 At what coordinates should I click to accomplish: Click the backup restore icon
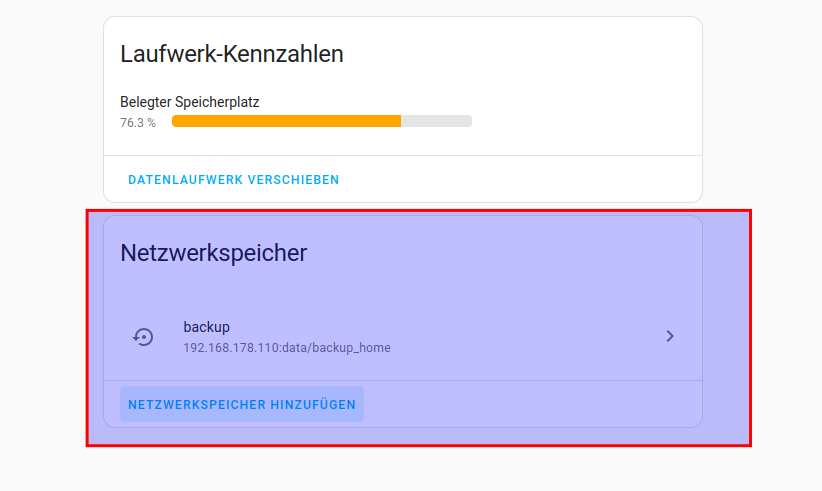click(143, 337)
